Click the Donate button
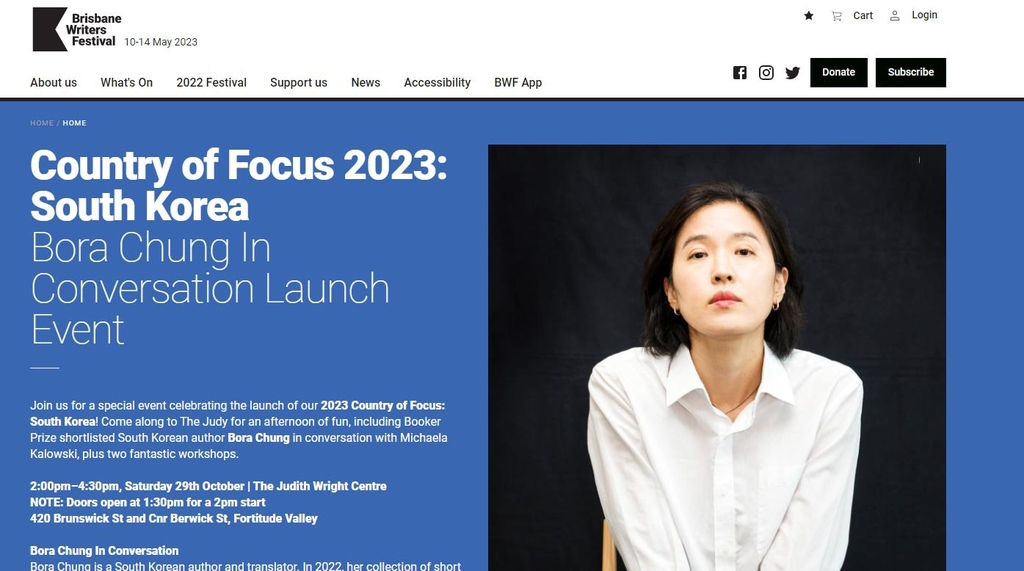The height and width of the screenshot is (571, 1024). pyautogui.click(x=839, y=73)
